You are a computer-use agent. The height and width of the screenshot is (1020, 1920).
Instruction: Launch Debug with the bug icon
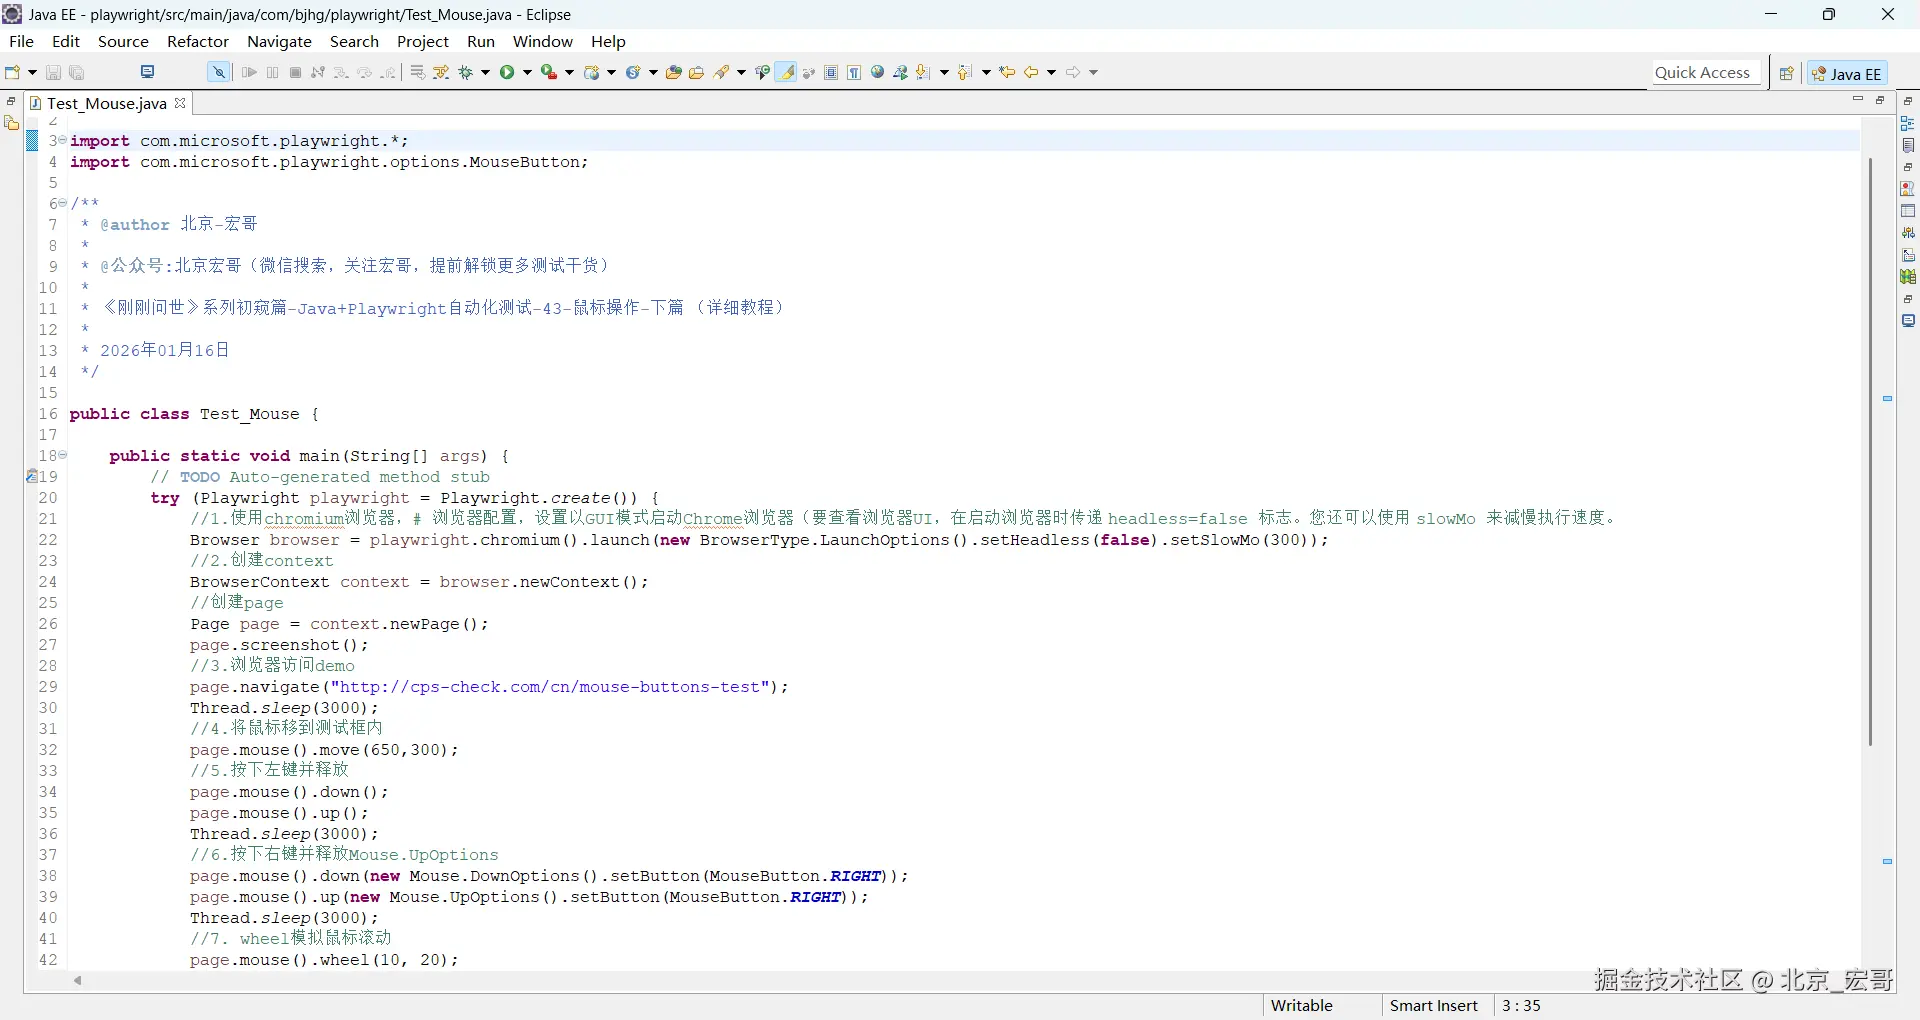[465, 72]
